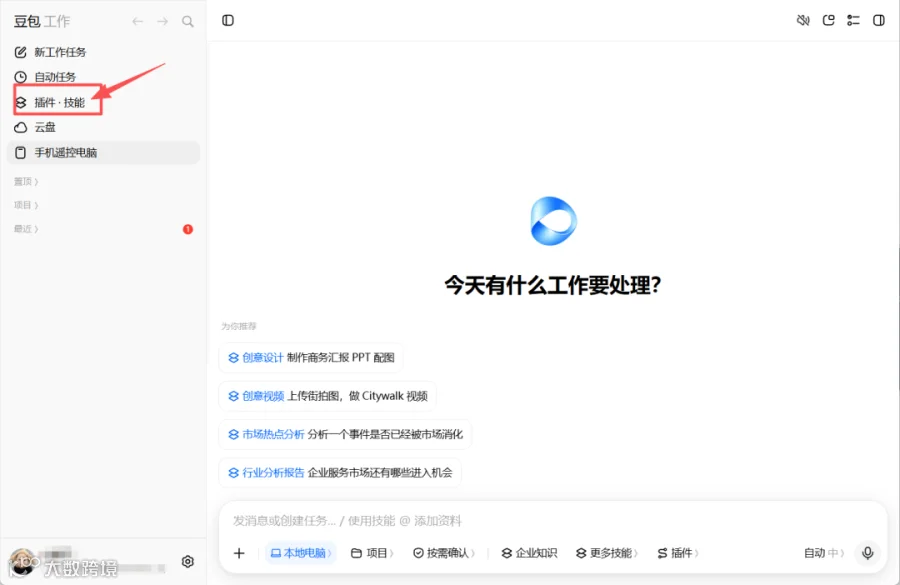Expand the 置顶 section

pos(26,181)
